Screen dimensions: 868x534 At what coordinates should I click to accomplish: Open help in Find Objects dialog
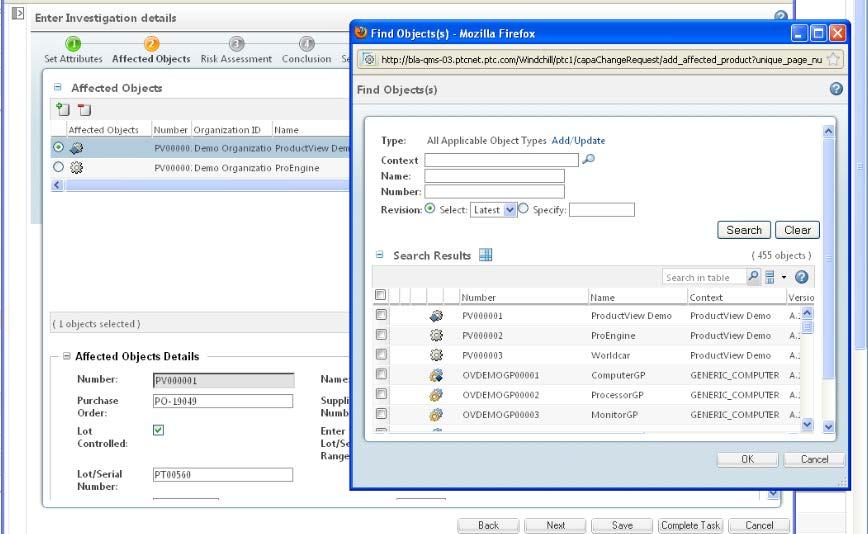tap(836, 89)
